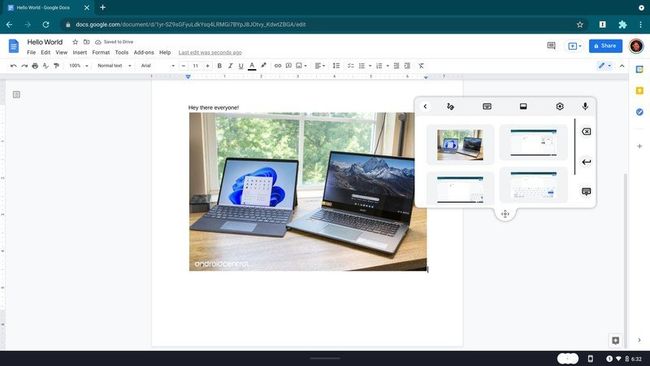Star the Hello World document
Viewport: 650px width, 366px height.
tap(75, 42)
